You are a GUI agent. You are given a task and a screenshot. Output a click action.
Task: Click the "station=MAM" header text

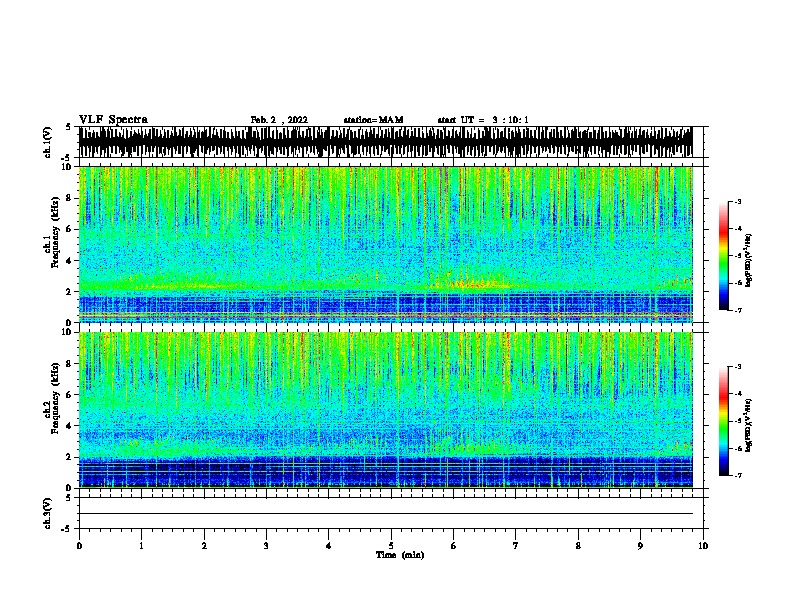click(373, 120)
